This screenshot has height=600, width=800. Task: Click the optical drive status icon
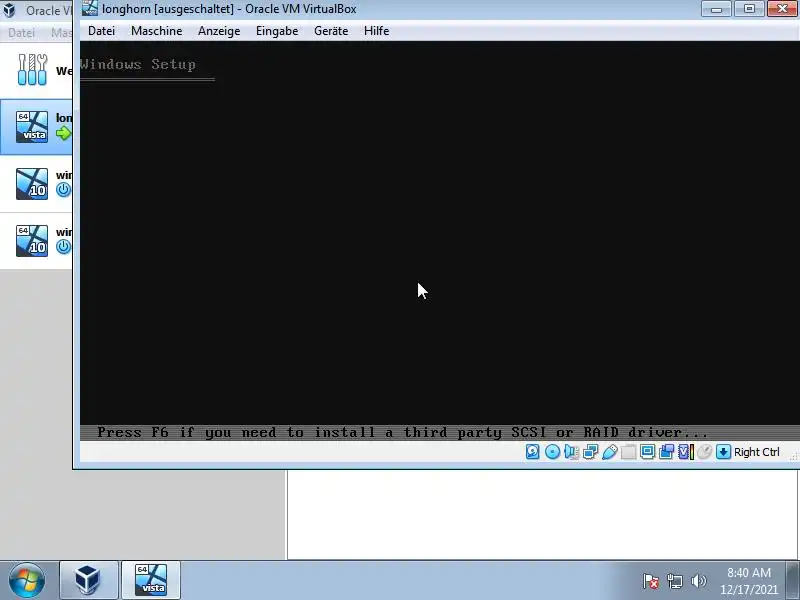point(552,452)
